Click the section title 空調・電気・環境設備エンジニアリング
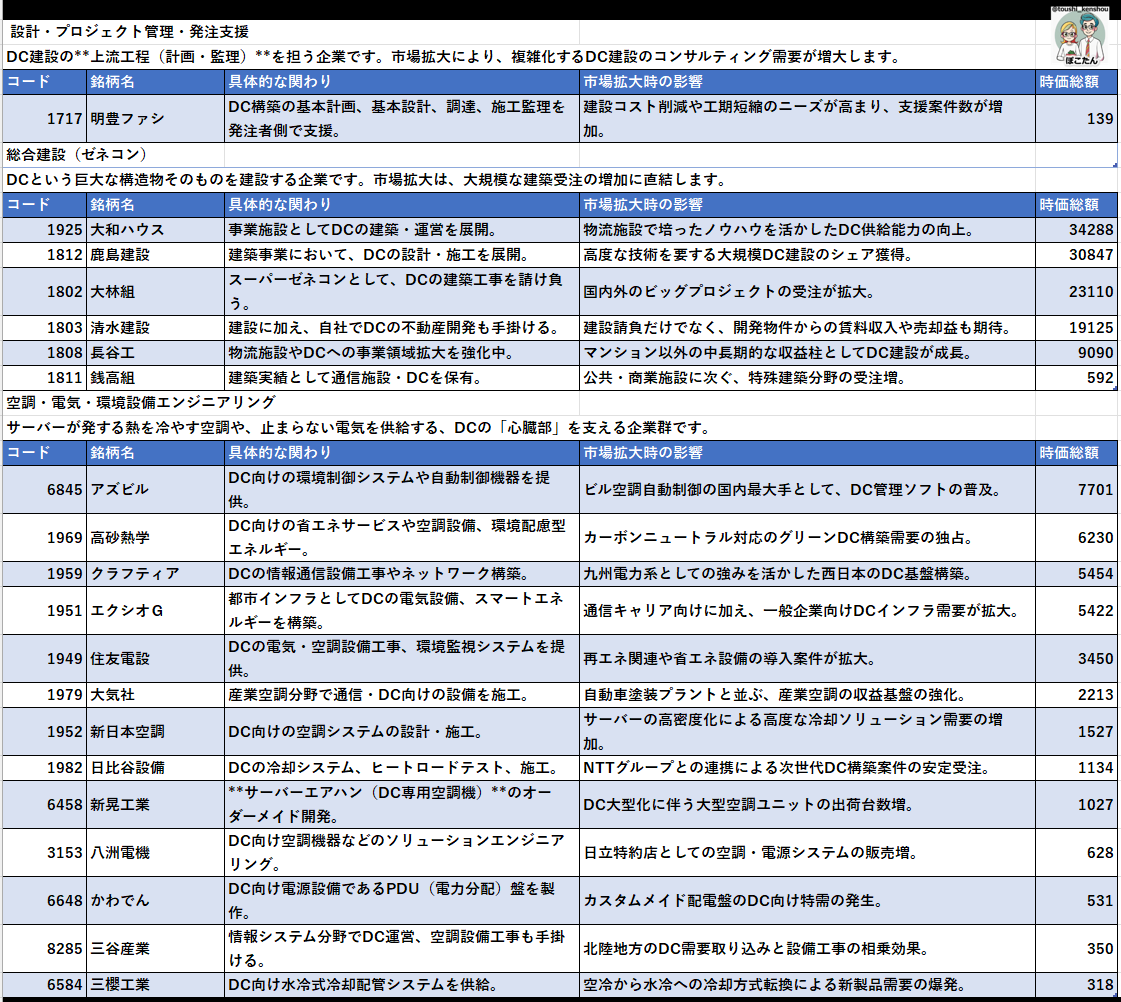Screen dimensions: 1121x1002 coord(141,402)
